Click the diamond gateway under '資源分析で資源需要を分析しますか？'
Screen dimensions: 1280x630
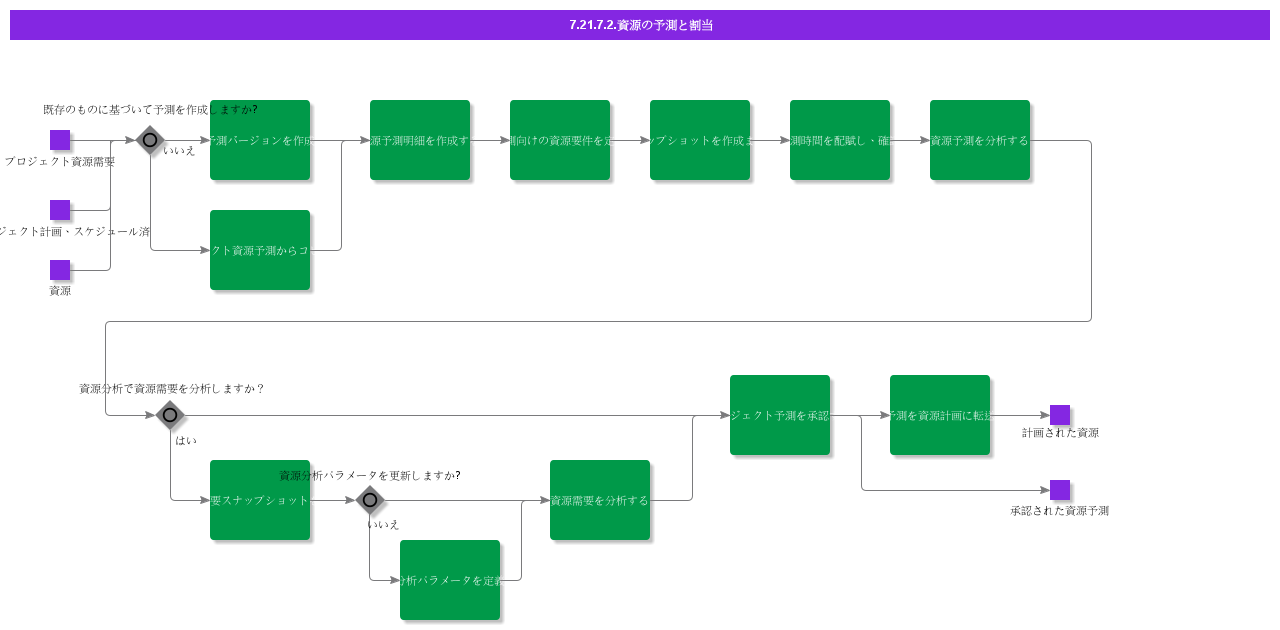(x=170, y=415)
